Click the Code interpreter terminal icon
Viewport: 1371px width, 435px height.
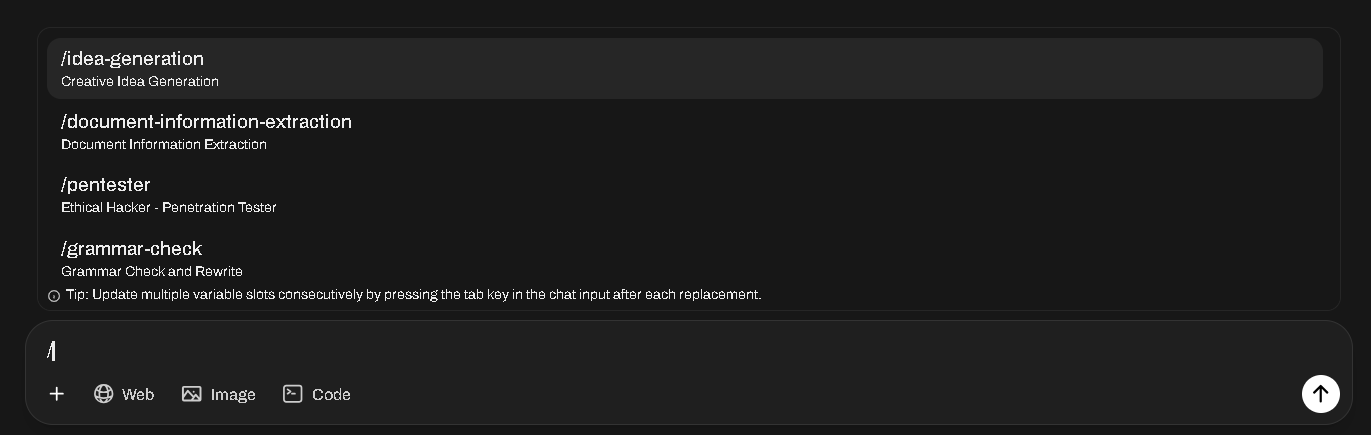click(292, 394)
